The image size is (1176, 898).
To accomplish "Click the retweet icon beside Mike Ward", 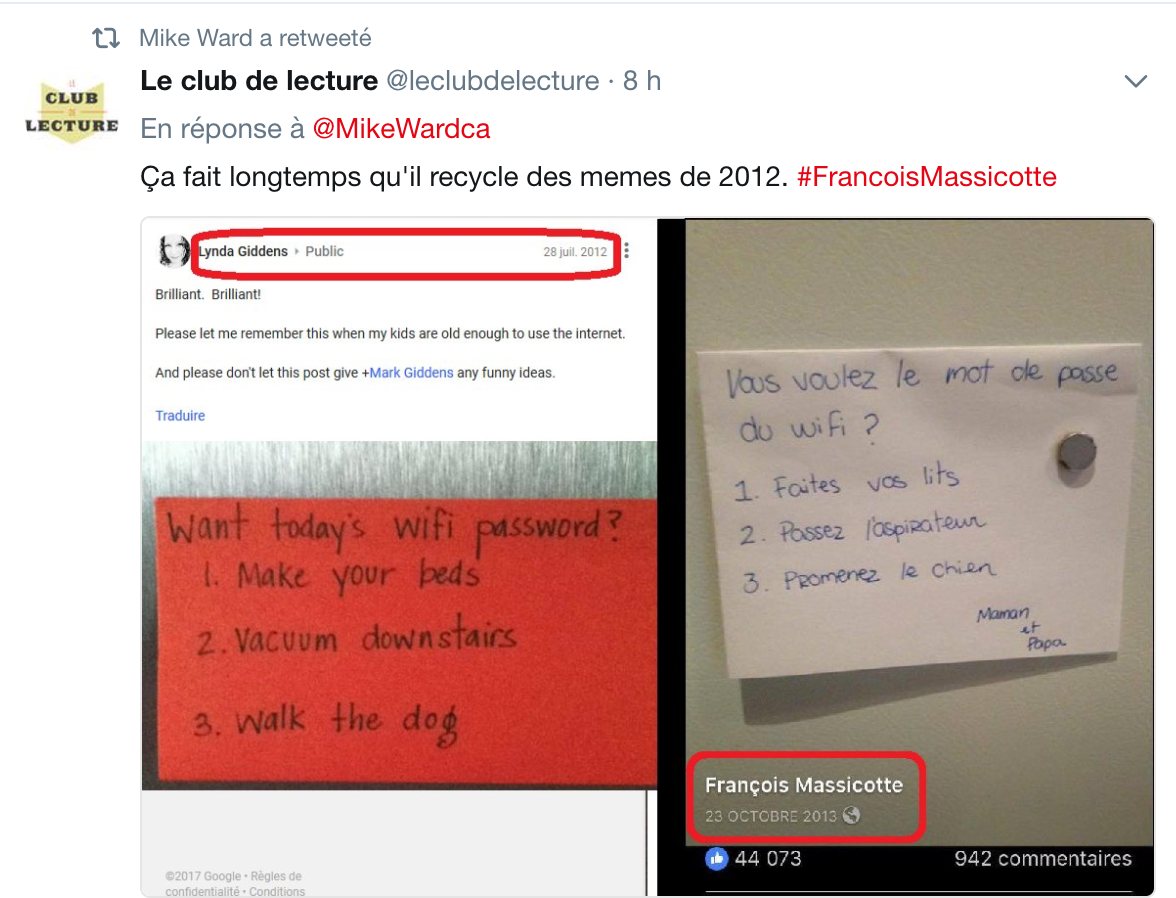I will coord(106,38).
